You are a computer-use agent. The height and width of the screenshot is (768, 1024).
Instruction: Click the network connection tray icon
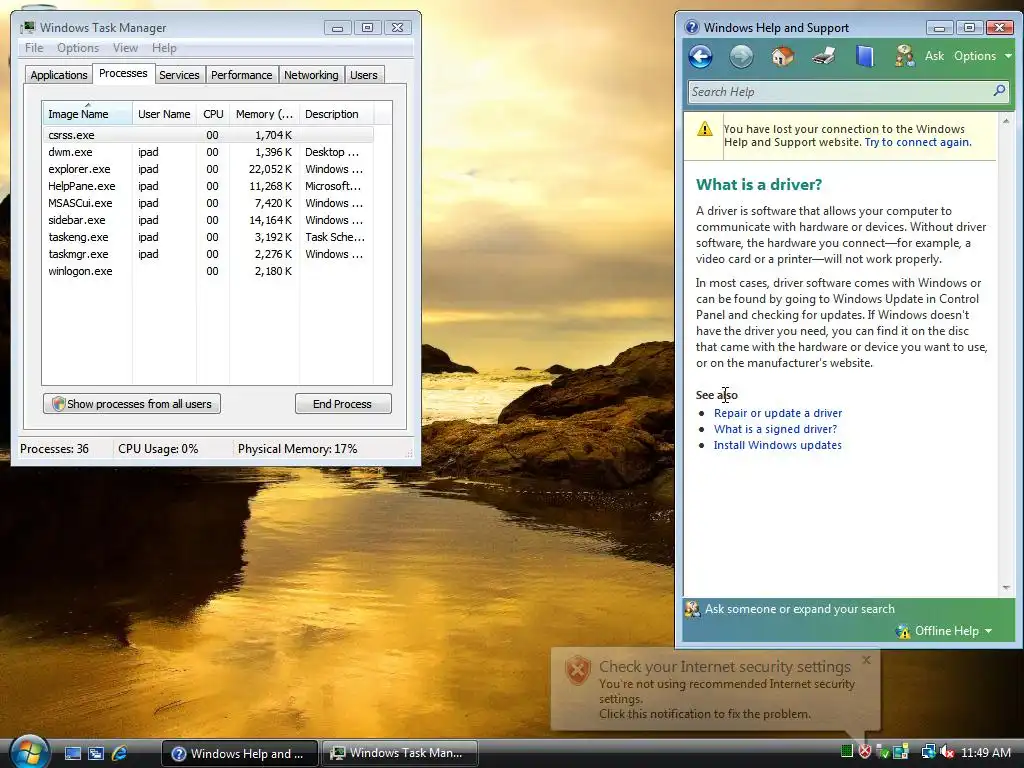point(928,752)
